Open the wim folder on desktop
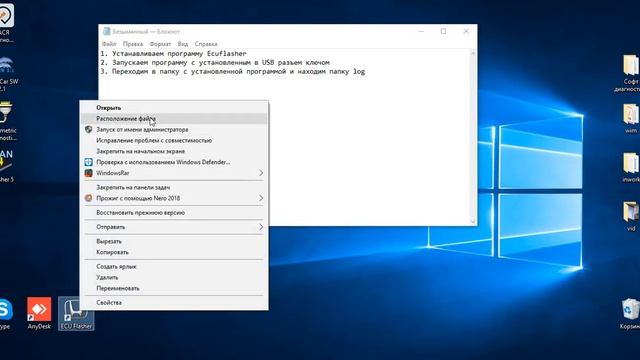Image resolution: width=640 pixels, height=360 pixels. pyautogui.click(x=631, y=118)
